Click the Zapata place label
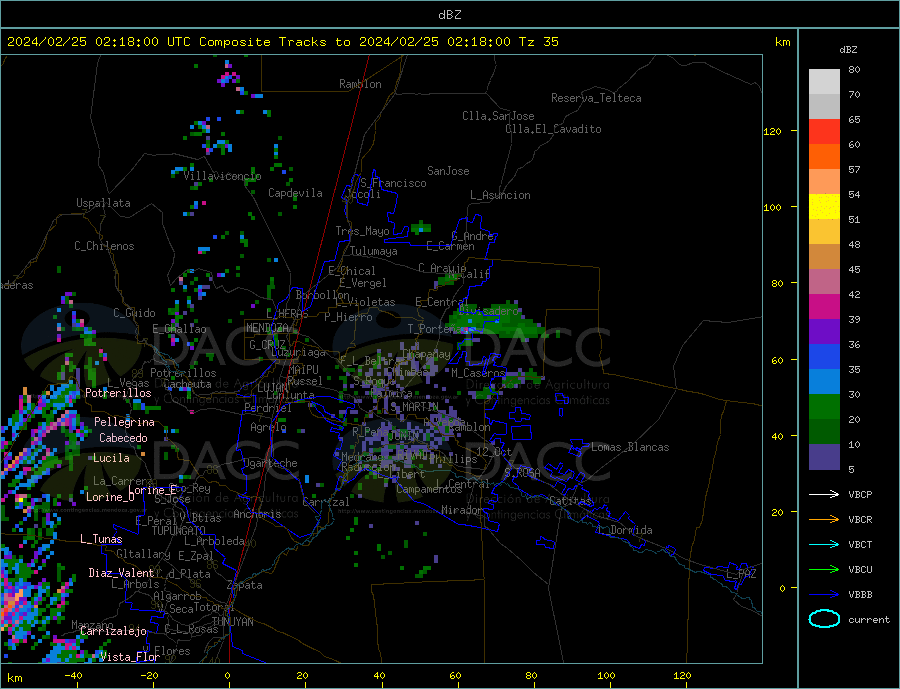The height and width of the screenshot is (689, 900). click(x=245, y=586)
